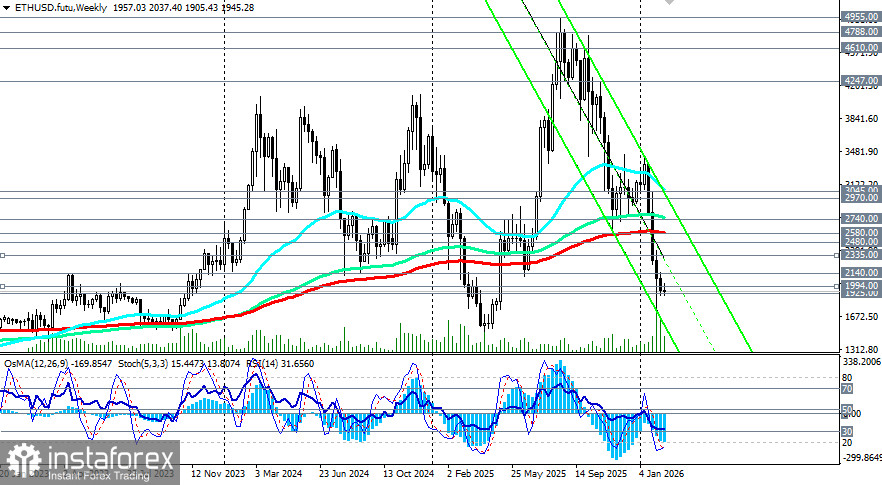Screen dimensions: 882x485
Task: Select the 2970.00 price level label
Action: (861, 198)
